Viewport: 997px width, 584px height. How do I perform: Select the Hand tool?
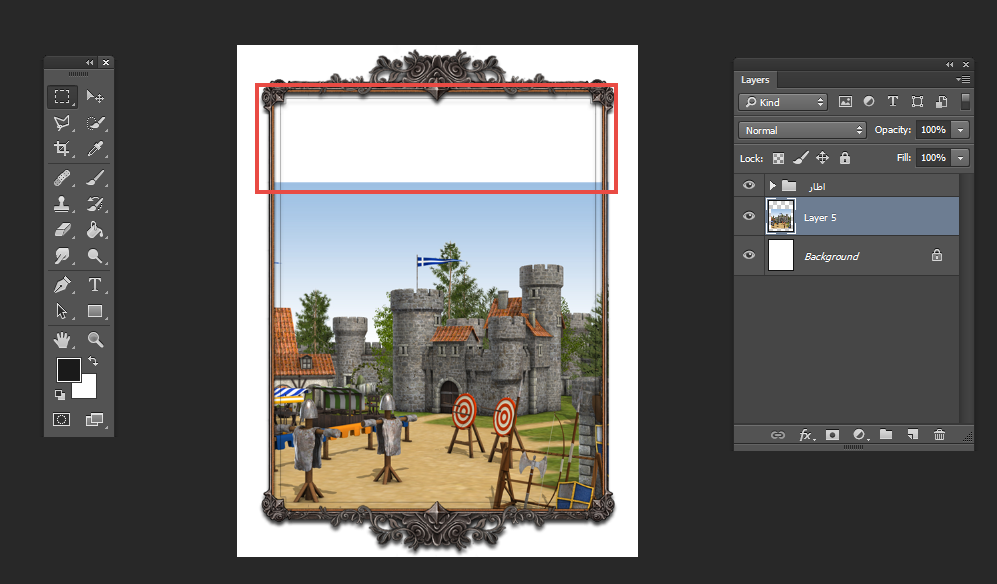pyautogui.click(x=62, y=340)
